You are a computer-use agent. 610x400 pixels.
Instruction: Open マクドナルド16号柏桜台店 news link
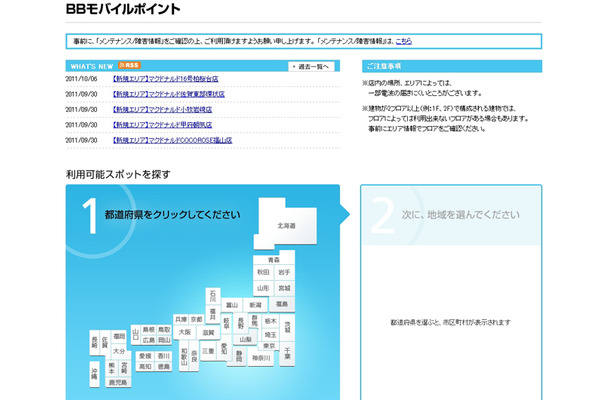pyautogui.click(x=165, y=79)
